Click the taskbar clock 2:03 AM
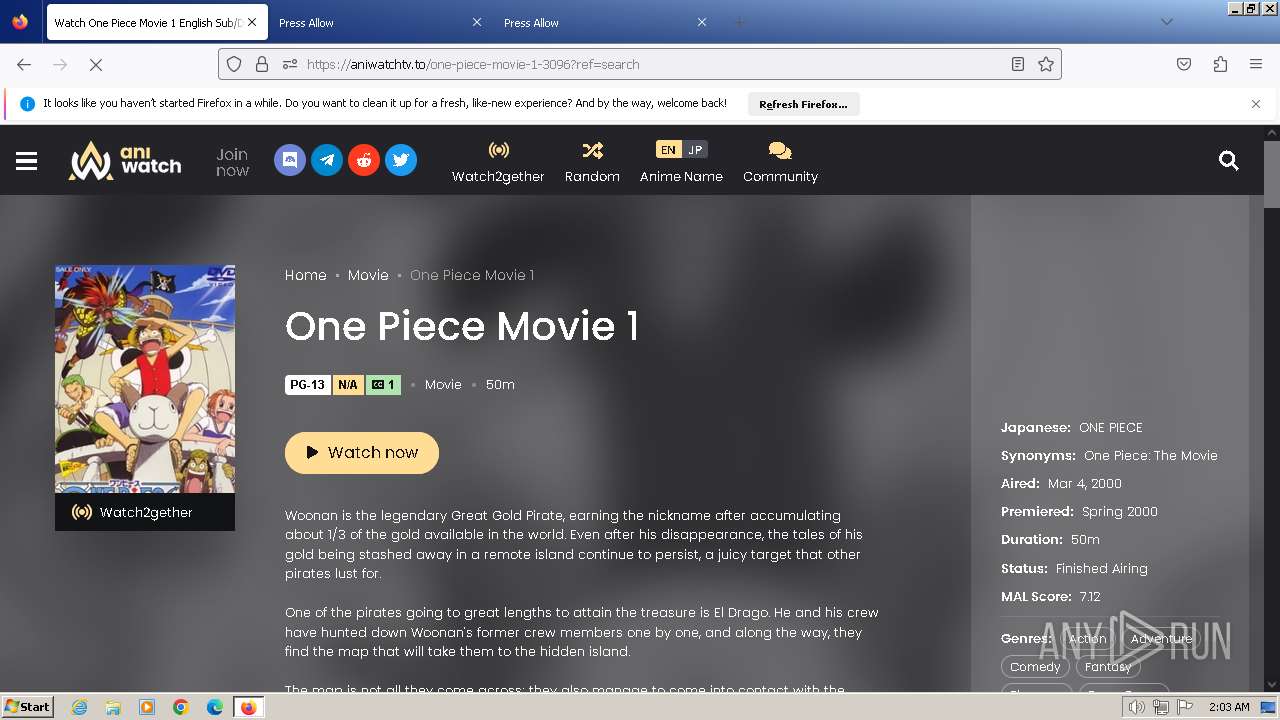 [1229, 707]
